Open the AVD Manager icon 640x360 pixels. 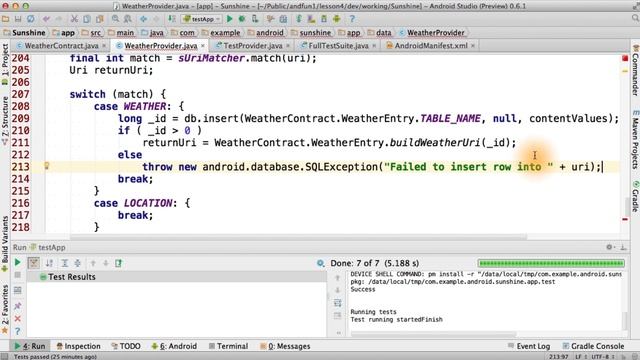pyautogui.click(x=311, y=19)
